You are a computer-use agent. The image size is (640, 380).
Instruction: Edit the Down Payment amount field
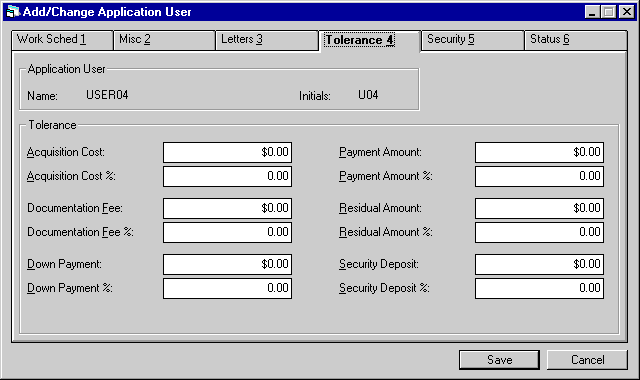[227, 264]
